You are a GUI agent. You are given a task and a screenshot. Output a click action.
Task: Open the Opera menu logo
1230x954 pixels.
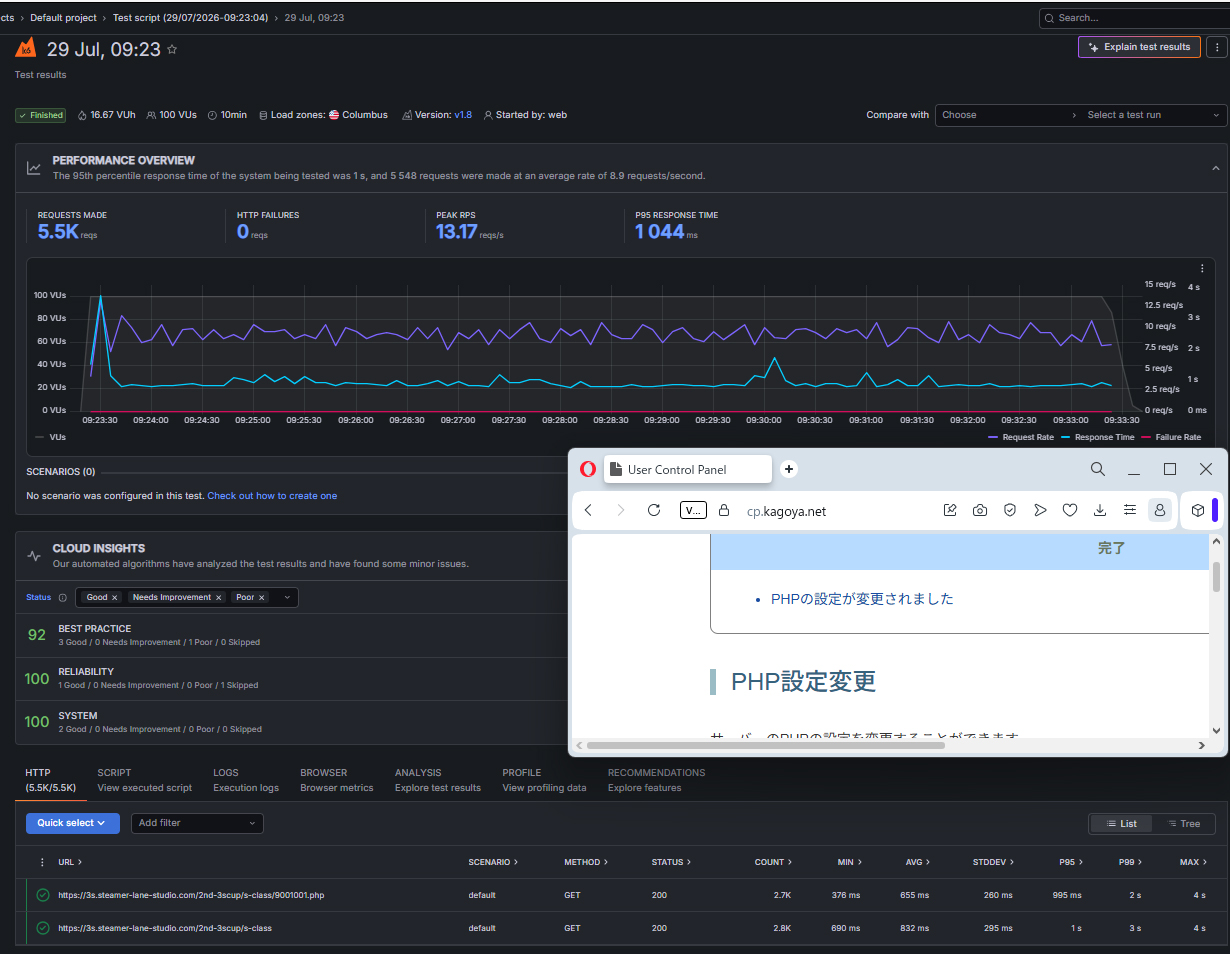[588, 469]
